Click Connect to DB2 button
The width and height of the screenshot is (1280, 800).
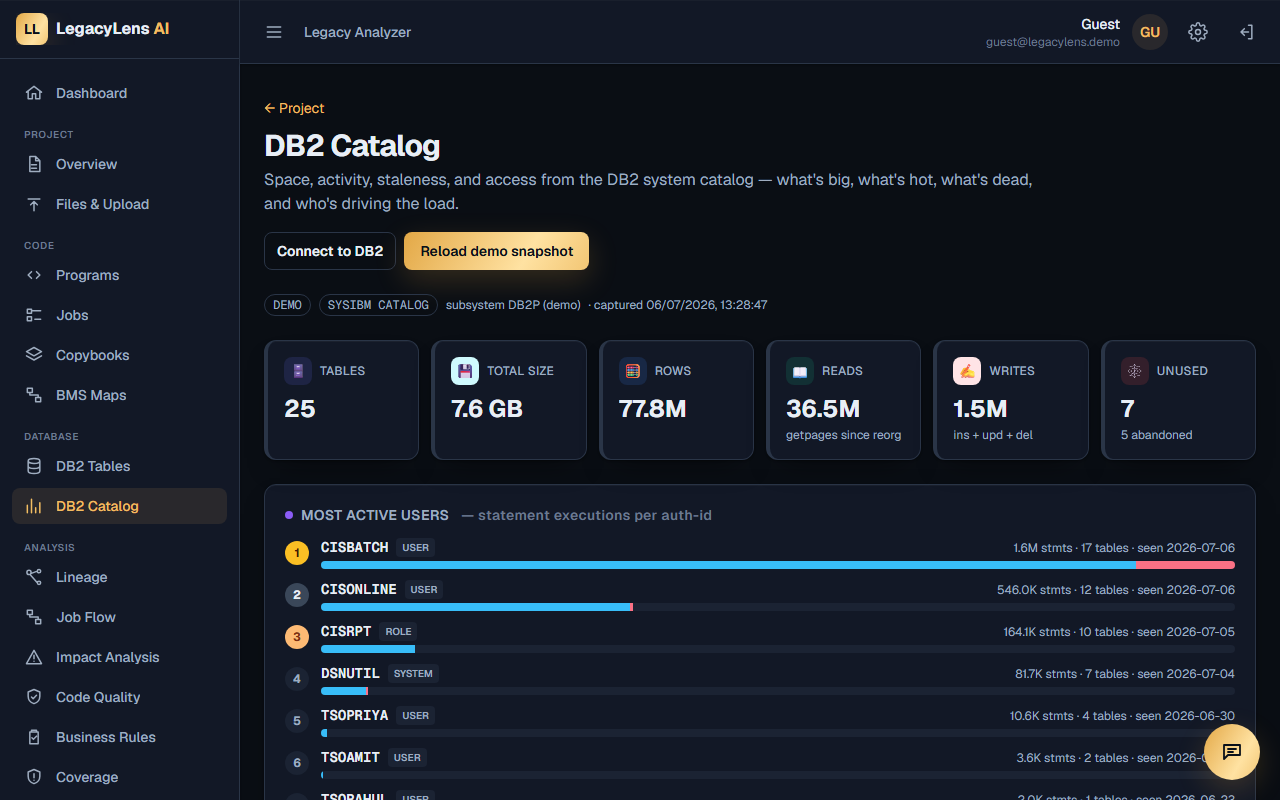point(330,251)
